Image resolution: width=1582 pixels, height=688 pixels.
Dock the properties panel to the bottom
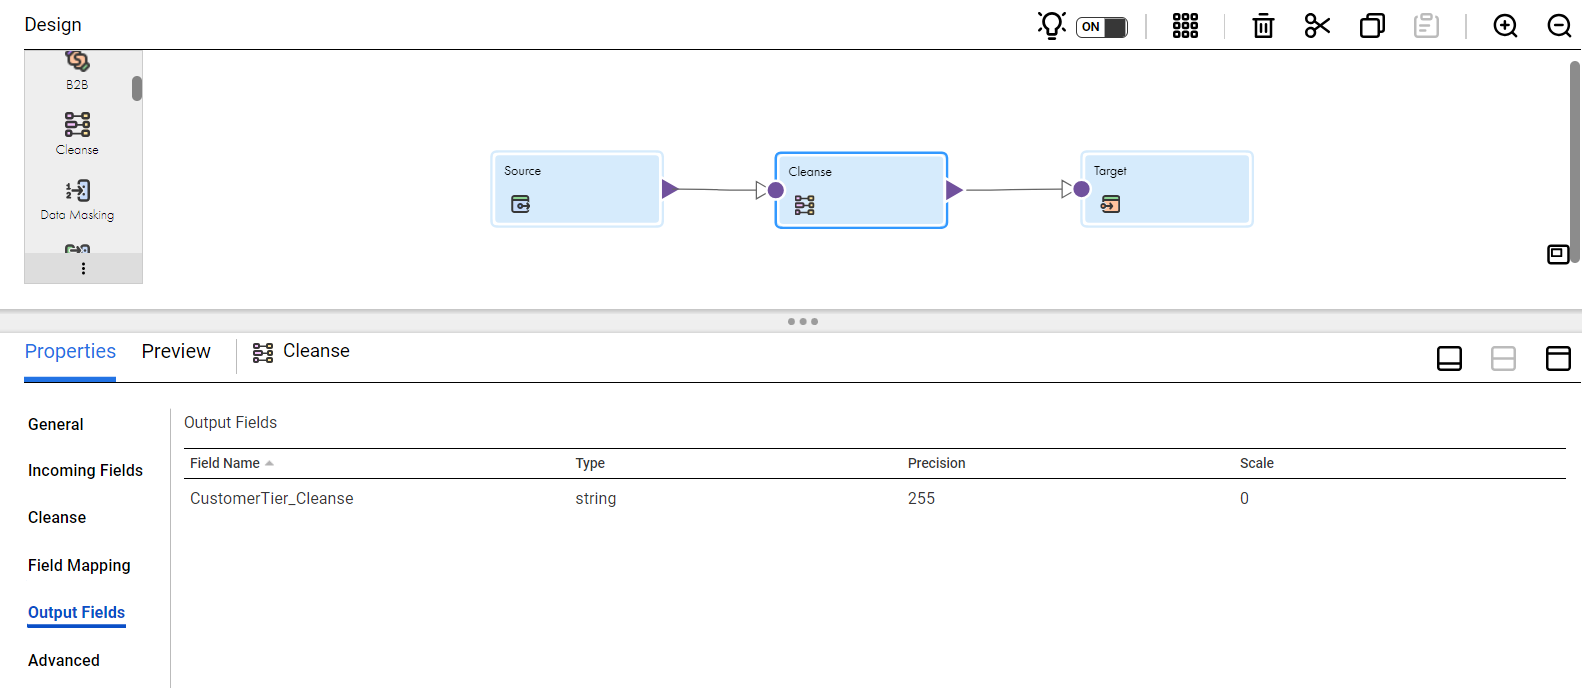[x=1449, y=358]
